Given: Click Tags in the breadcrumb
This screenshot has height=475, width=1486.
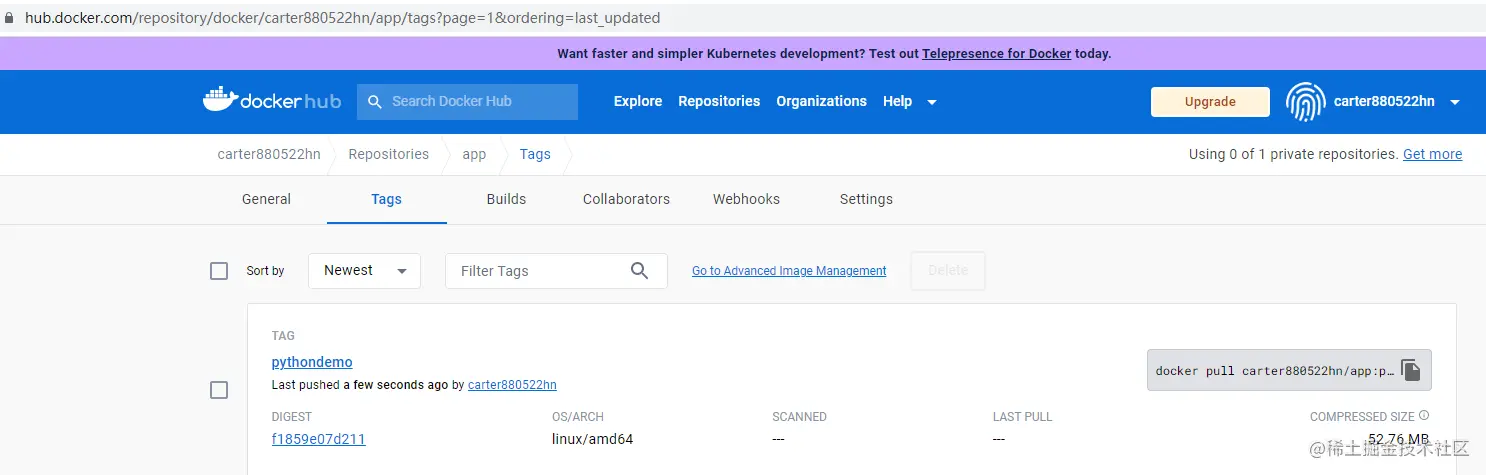Looking at the screenshot, I should (x=535, y=154).
